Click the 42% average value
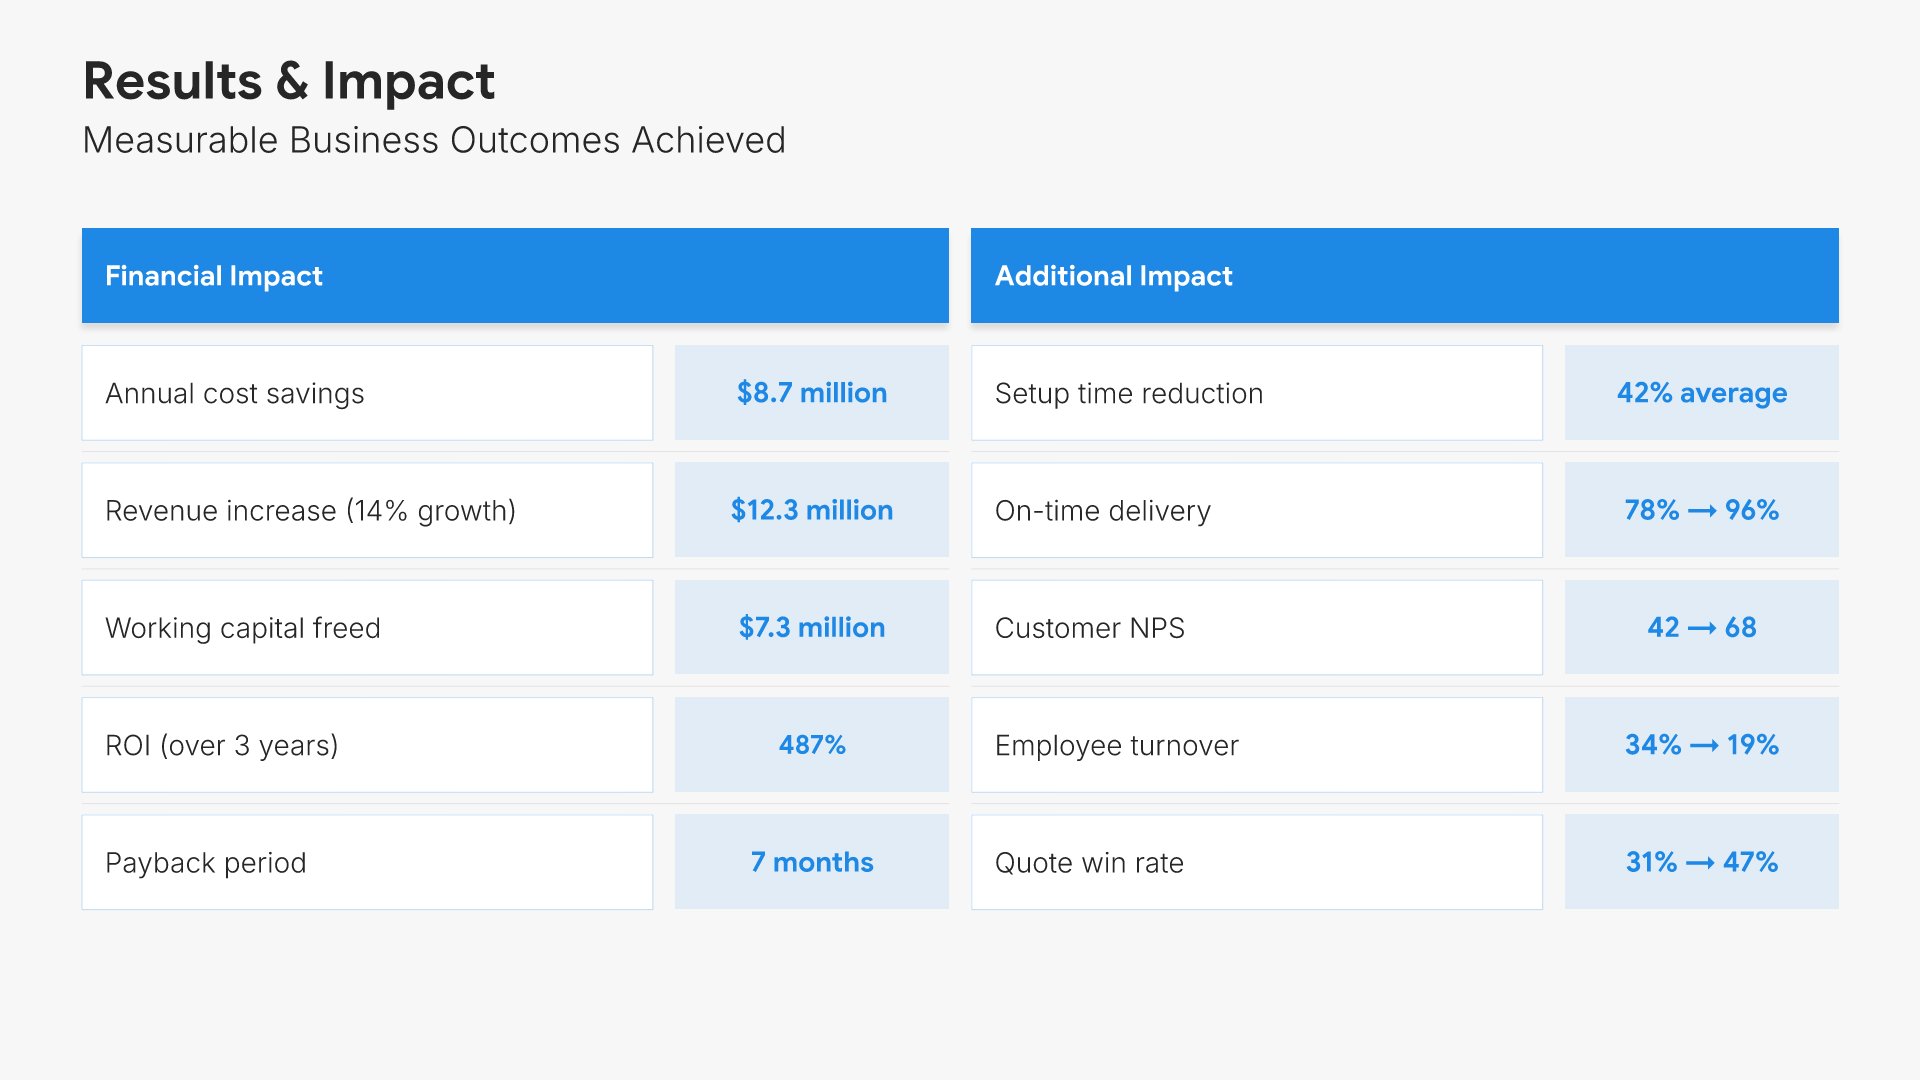The height and width of the screenshot is (1080, 1920). (x=1701, y=393)
